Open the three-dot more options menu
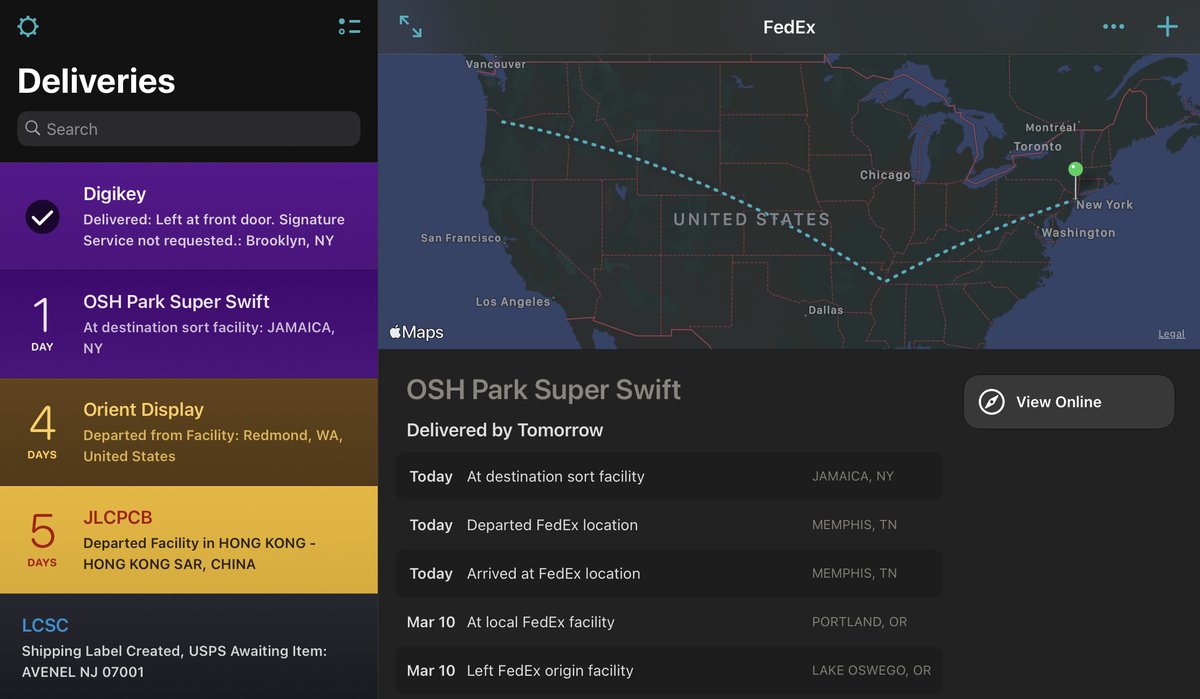Viewport: 1200px width, 699px height. tap(1113, 27)
